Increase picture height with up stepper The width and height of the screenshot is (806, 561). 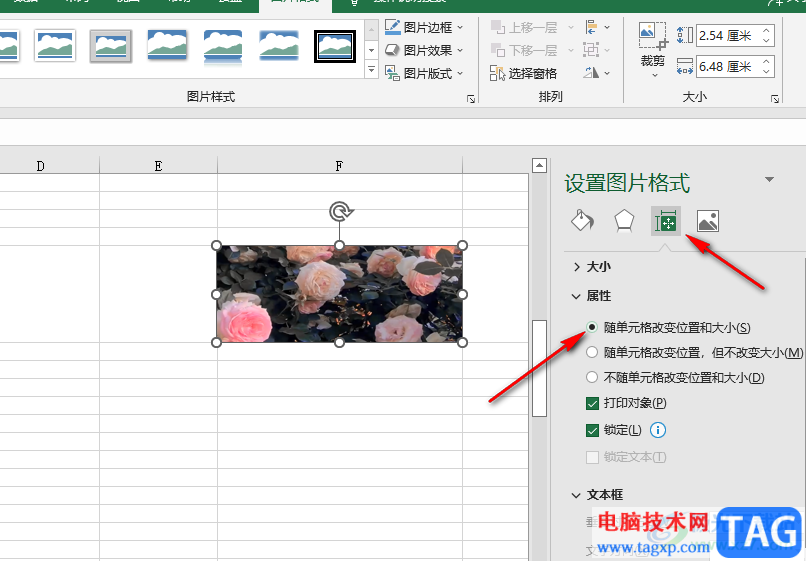766,31
